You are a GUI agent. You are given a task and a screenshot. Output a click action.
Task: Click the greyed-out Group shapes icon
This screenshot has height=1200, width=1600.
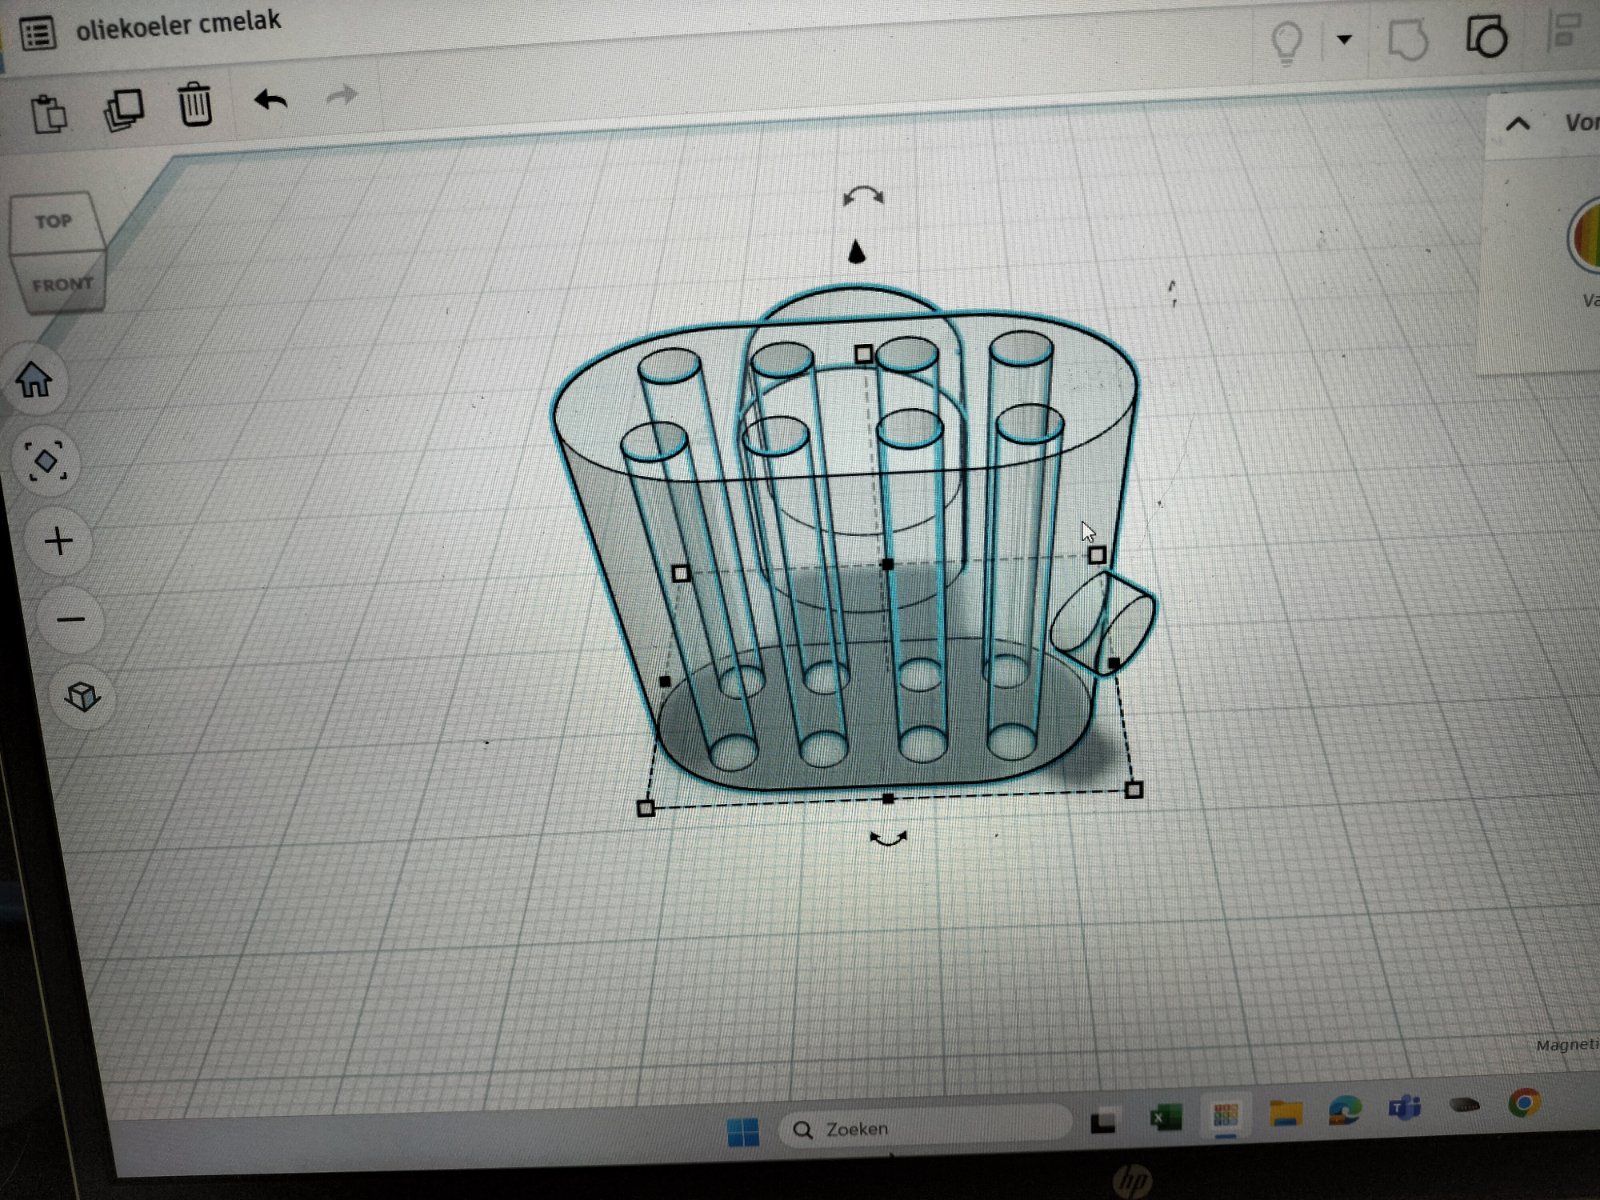point(1408,40)
